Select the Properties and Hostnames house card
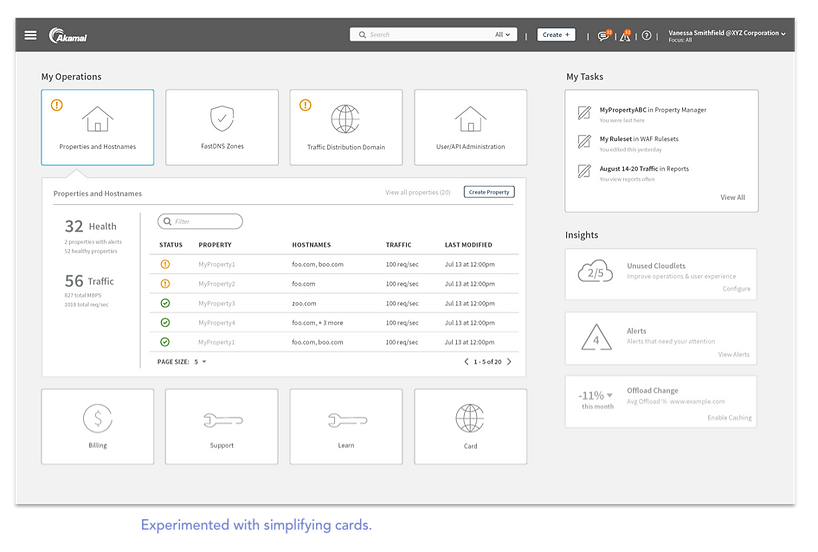818x552 pixels. click(x=98, y=127)
